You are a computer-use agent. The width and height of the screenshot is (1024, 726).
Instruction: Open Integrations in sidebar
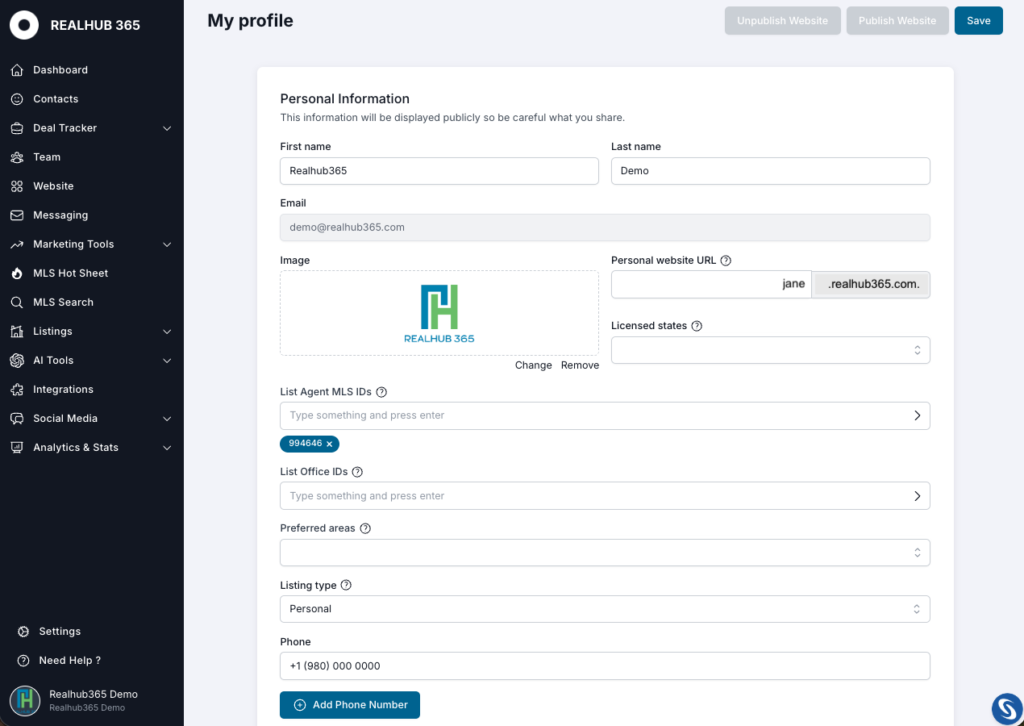63,390
